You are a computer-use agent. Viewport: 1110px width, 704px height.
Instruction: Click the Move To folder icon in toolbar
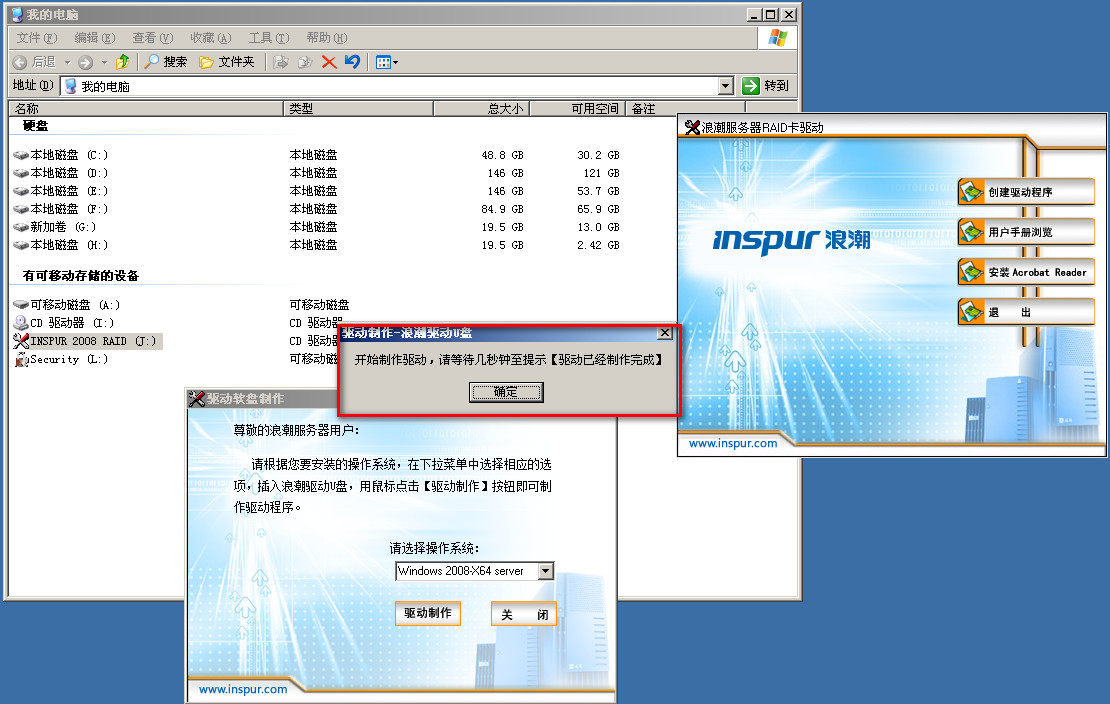click(x=281, y=62)
